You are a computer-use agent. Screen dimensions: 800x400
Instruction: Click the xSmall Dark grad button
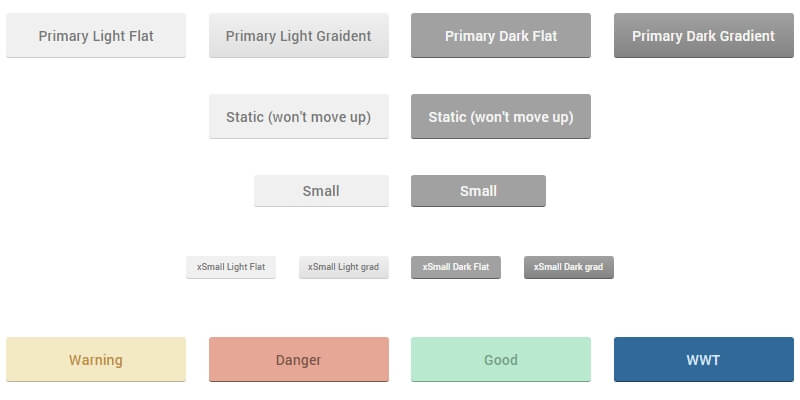point(568,267)
